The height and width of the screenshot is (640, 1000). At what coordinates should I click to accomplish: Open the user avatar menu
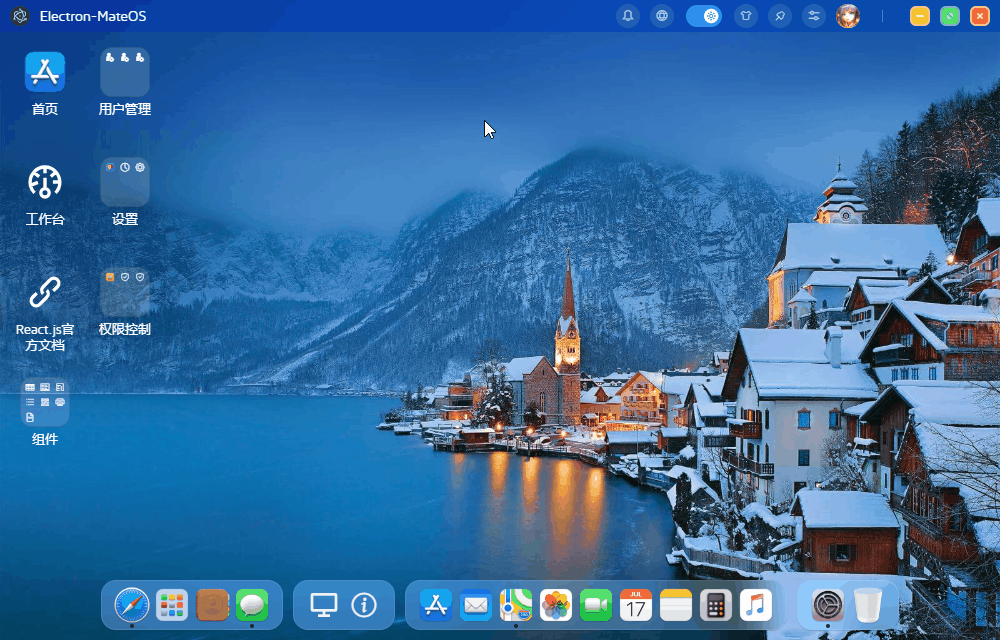848,16
